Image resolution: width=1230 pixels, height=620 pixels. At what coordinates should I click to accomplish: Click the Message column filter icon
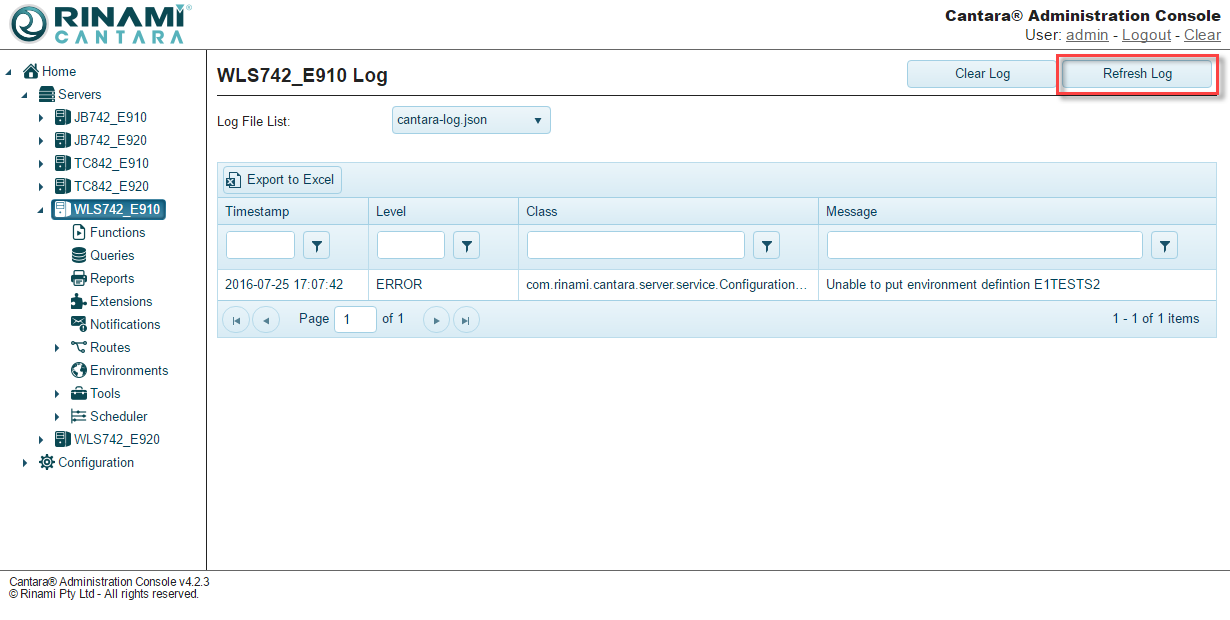point(1164,245)
